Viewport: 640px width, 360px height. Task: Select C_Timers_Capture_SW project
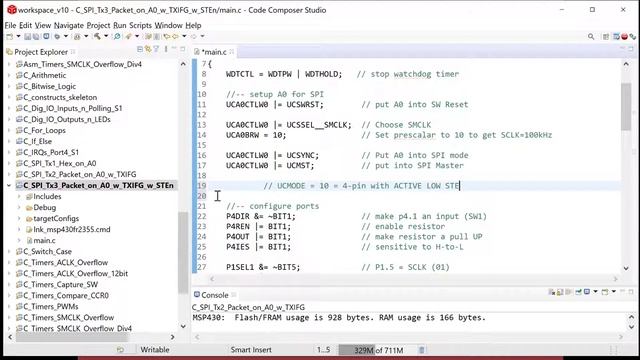[60, 285]
